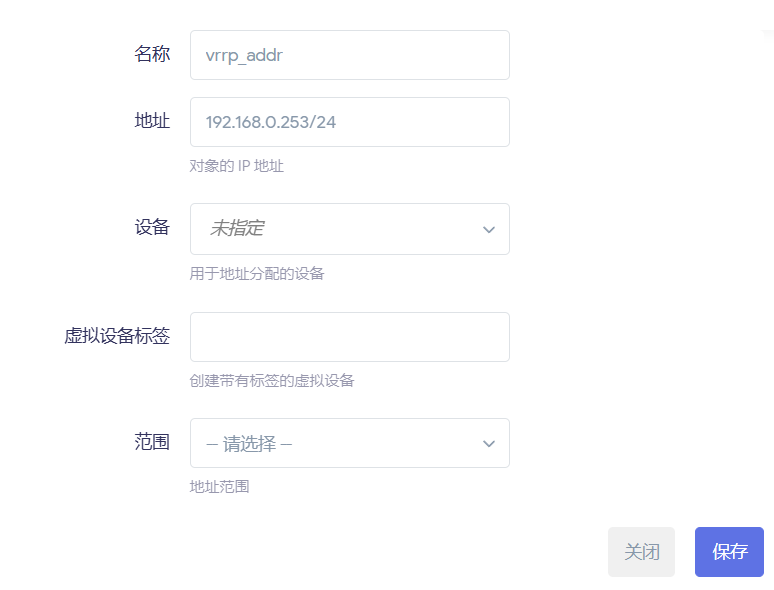Click the hint text 创建带有标签的虚拟设备

(x=272, y=381)
